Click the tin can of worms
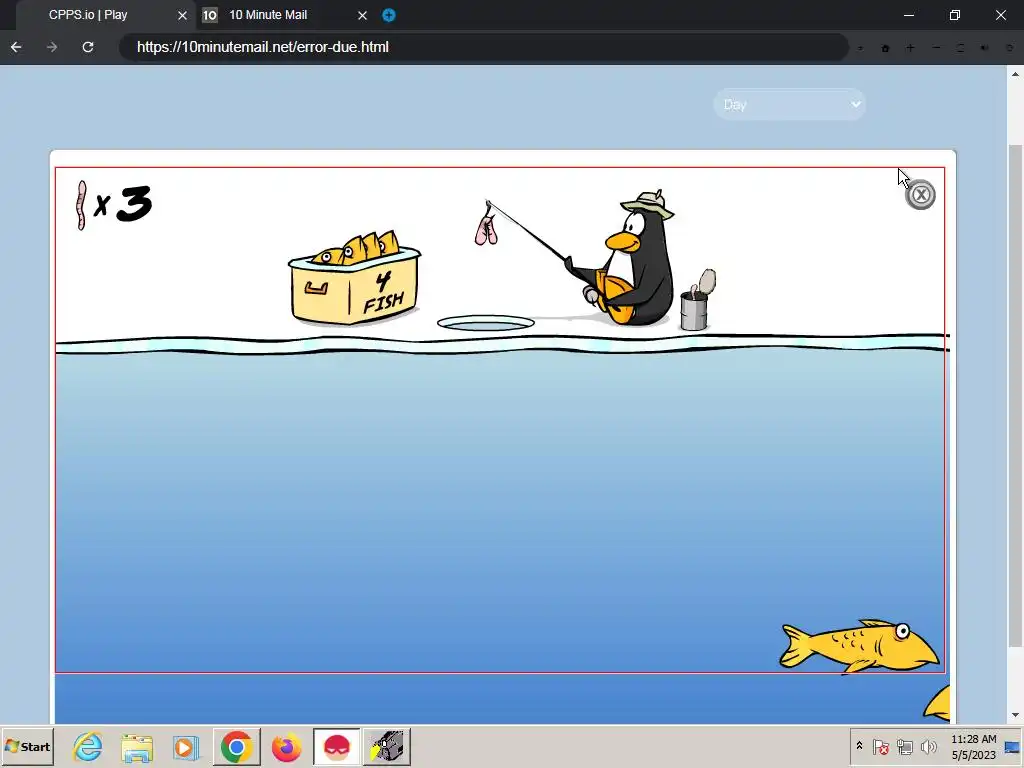 coord(697,300)
